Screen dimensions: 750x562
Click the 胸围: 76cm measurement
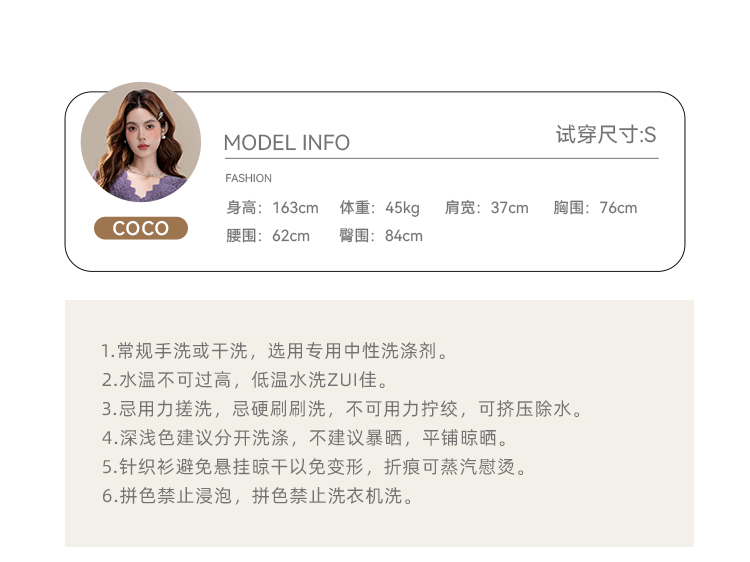point(595,208)
